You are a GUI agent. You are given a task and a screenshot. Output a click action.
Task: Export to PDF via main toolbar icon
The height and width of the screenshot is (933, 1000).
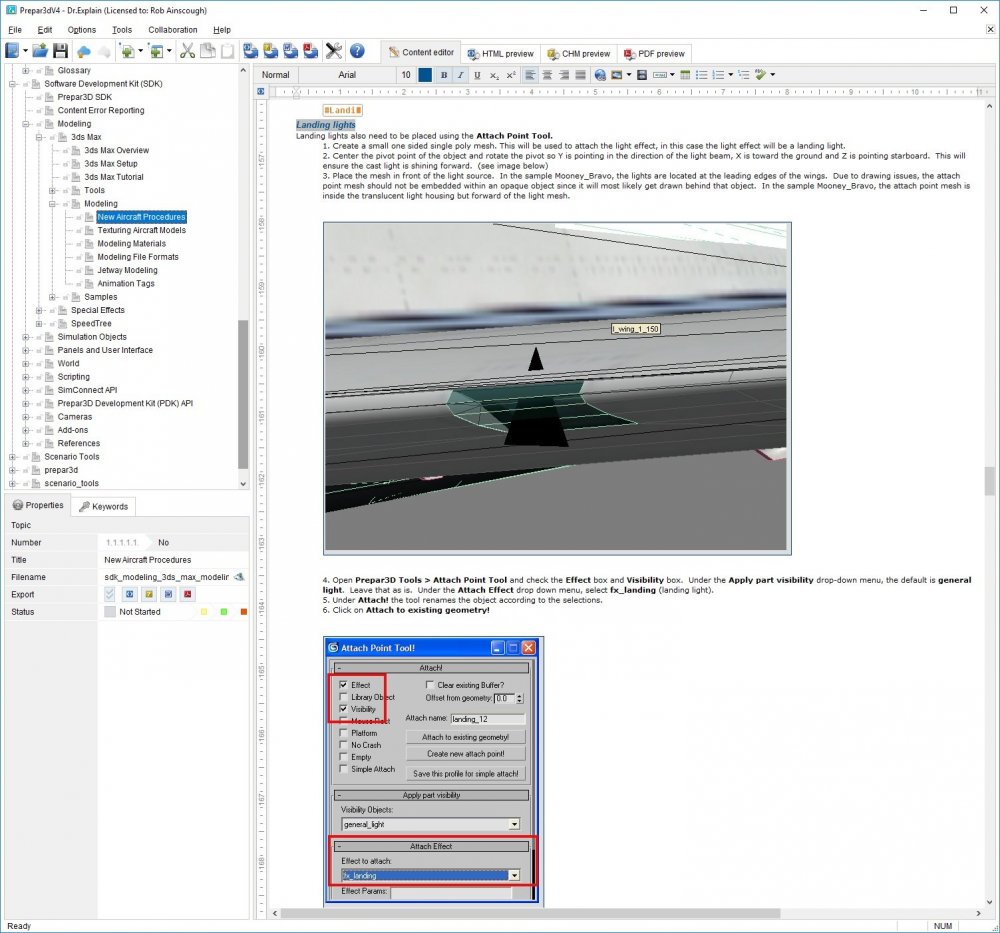click(x=311, y=51)
